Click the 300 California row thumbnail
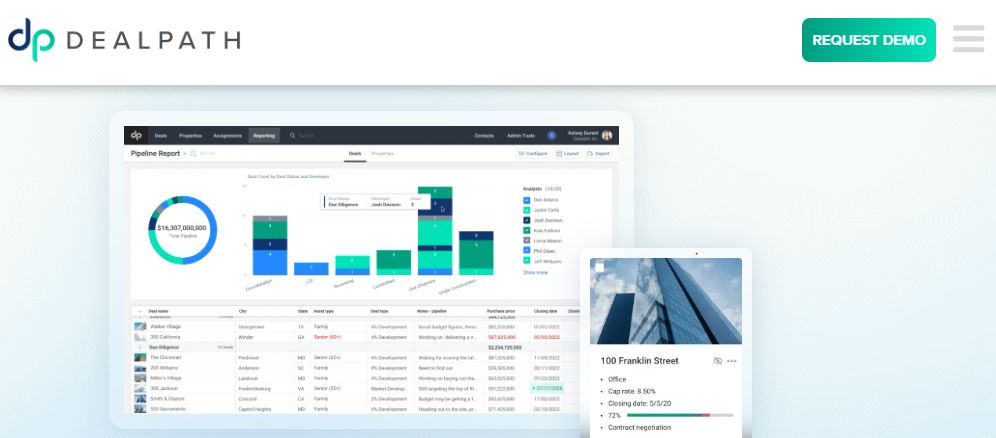 coord(140,337)
